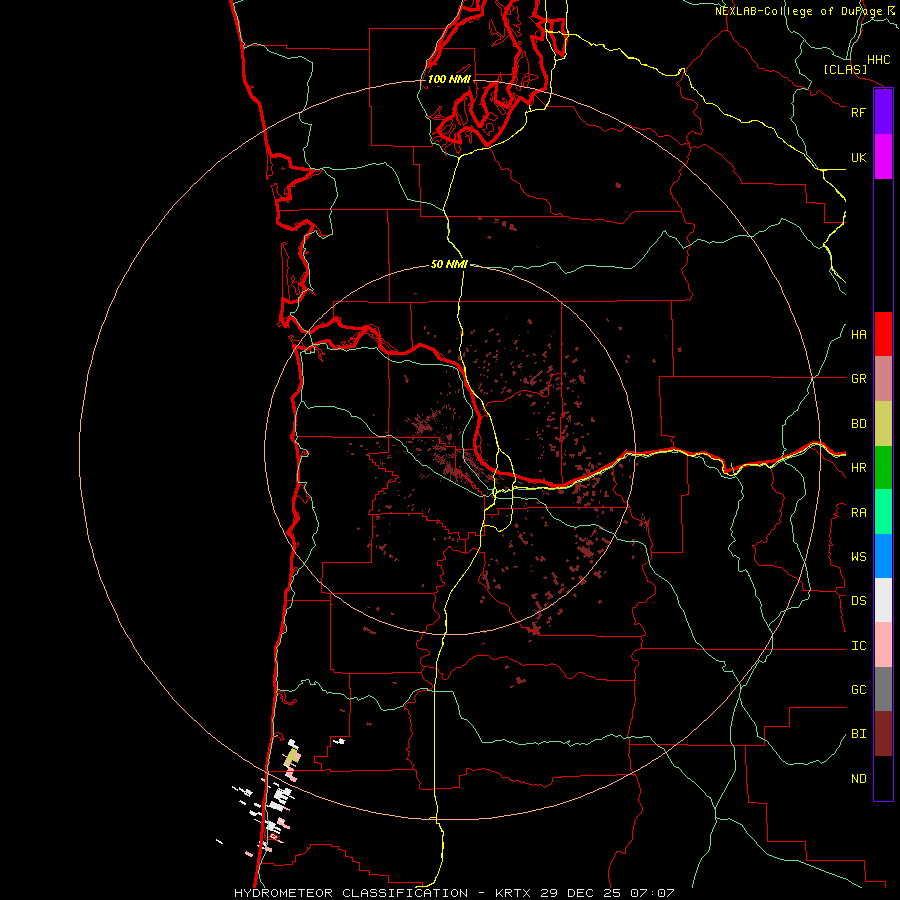Click the BI legend label
Screen dimensions: 900x900
point(858,734)
